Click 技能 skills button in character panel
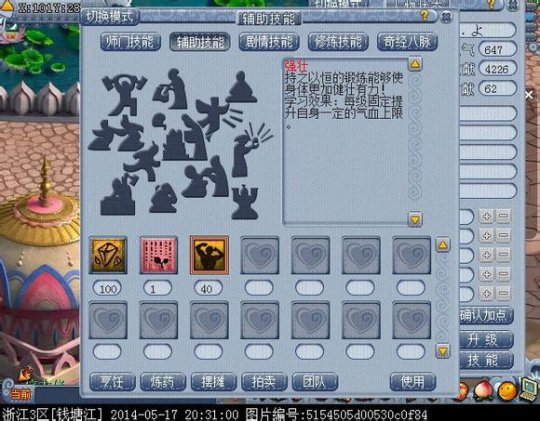This screenshot has width=540, height=421. [486, 360]
